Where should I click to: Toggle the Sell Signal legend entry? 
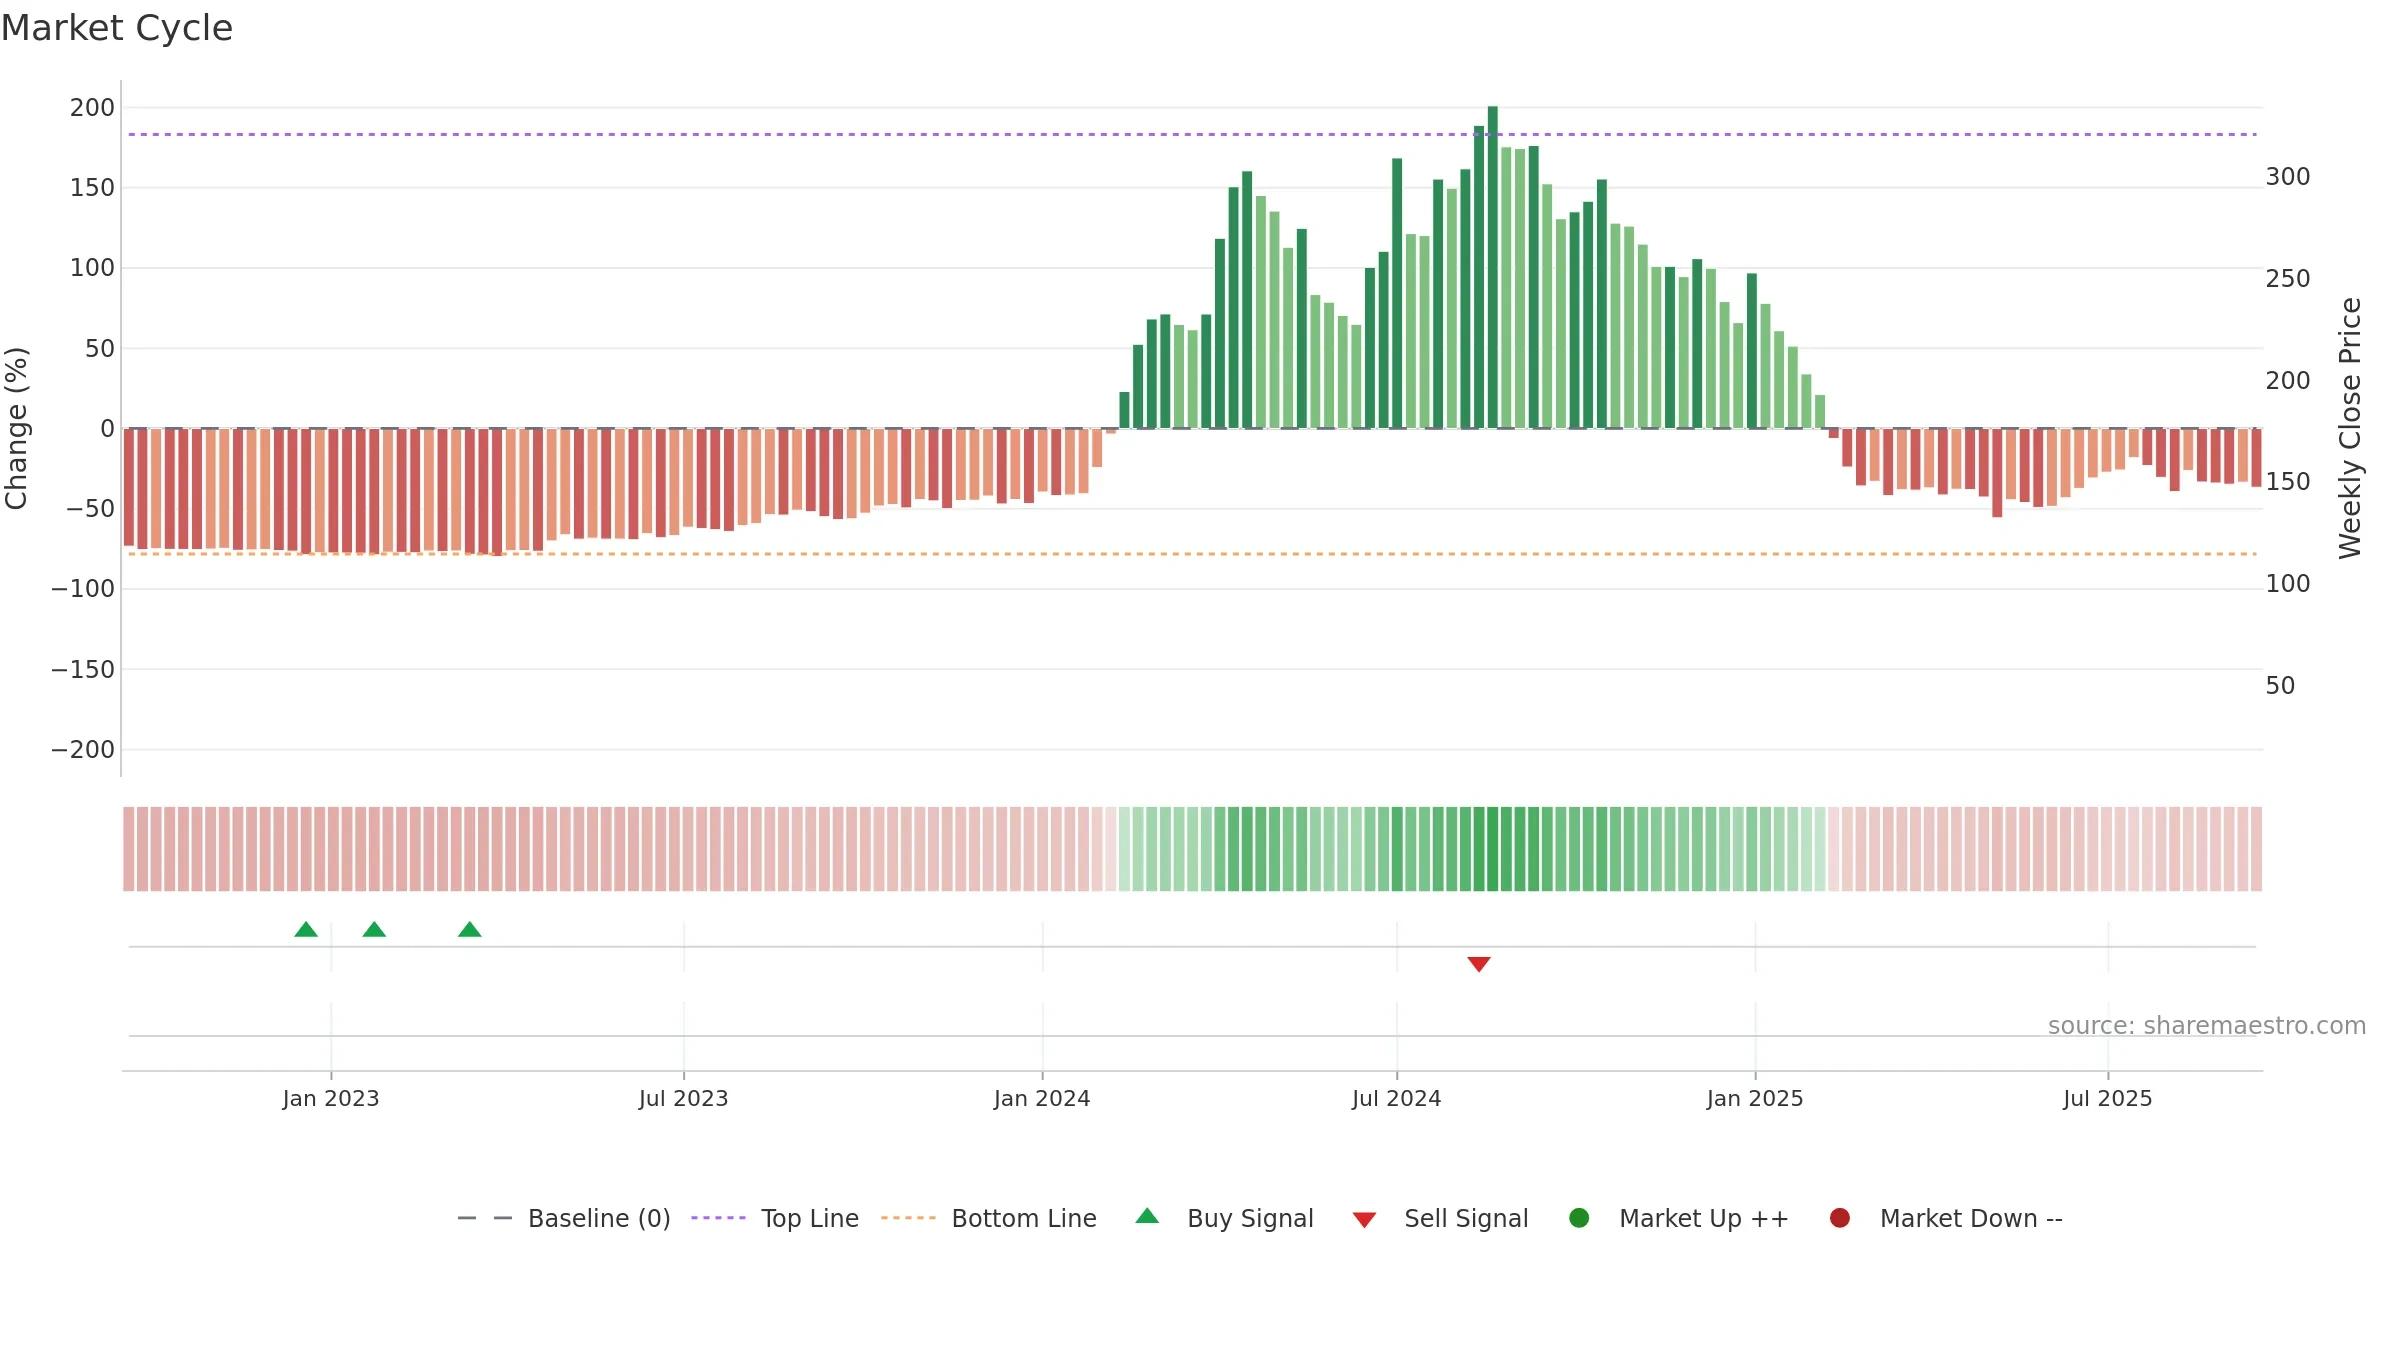(1440, 1218)
